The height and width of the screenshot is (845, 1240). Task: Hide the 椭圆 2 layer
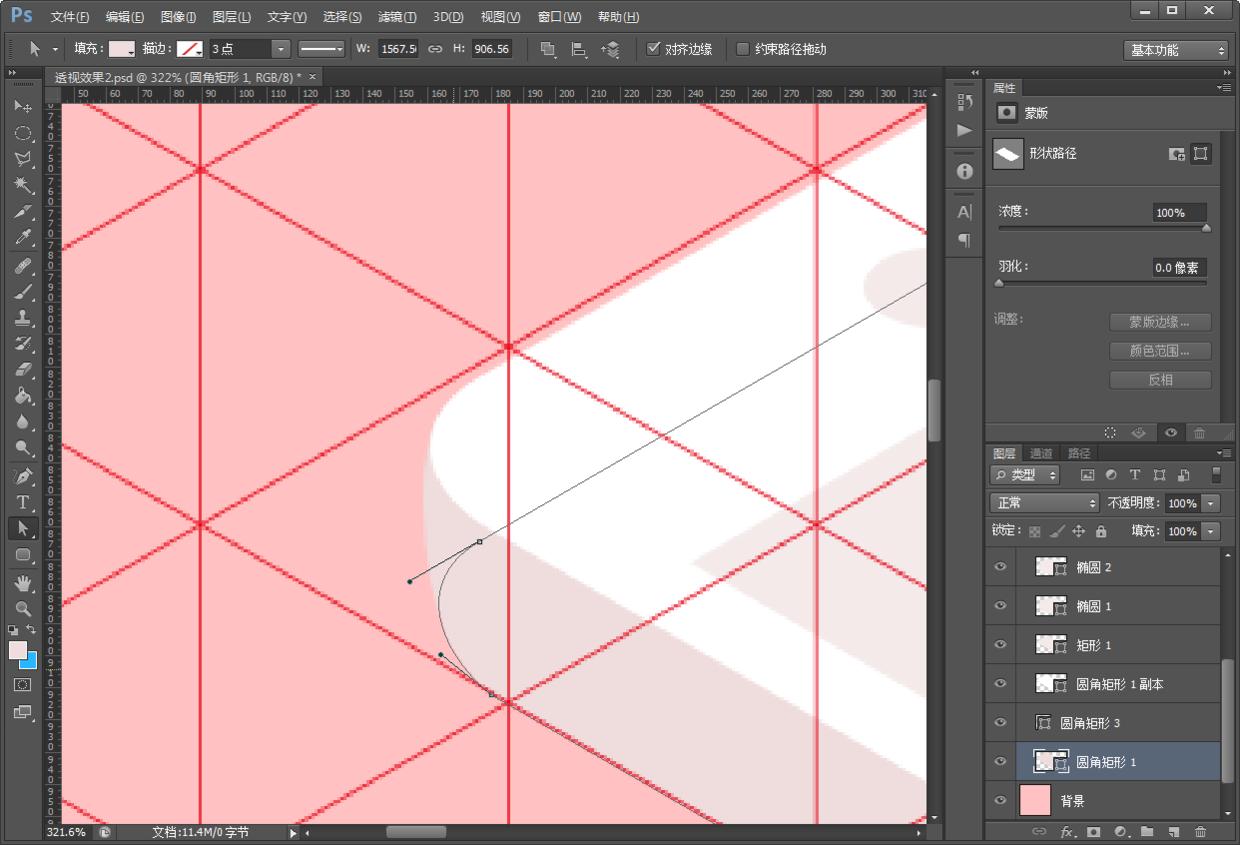point(1000,567)
